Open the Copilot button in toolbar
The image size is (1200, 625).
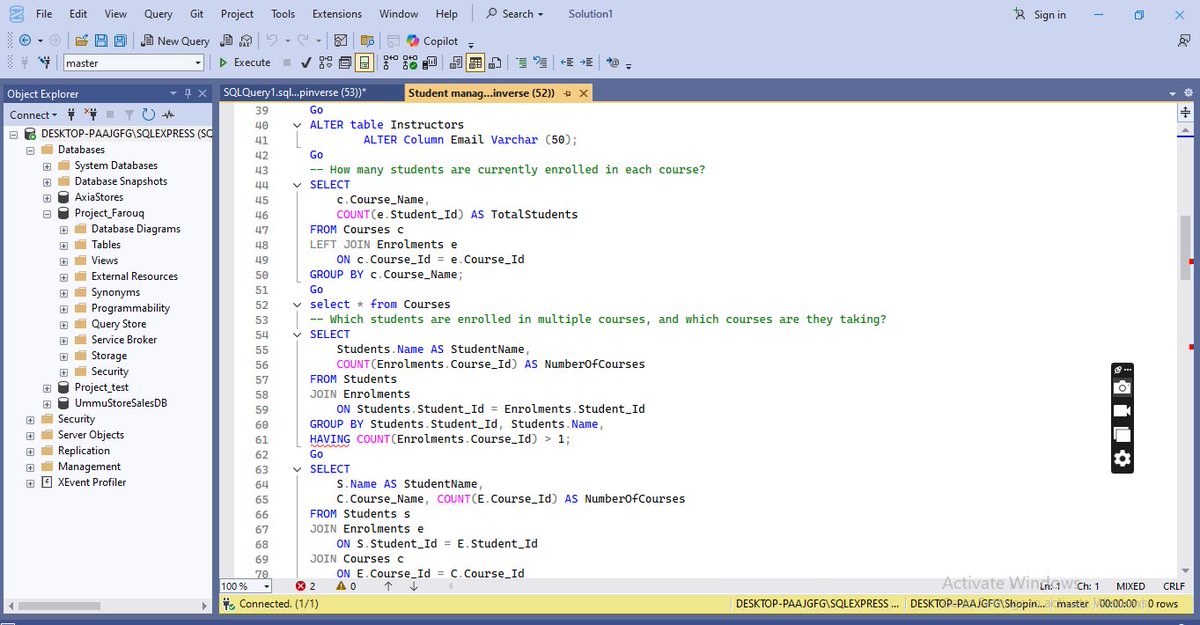432,41
